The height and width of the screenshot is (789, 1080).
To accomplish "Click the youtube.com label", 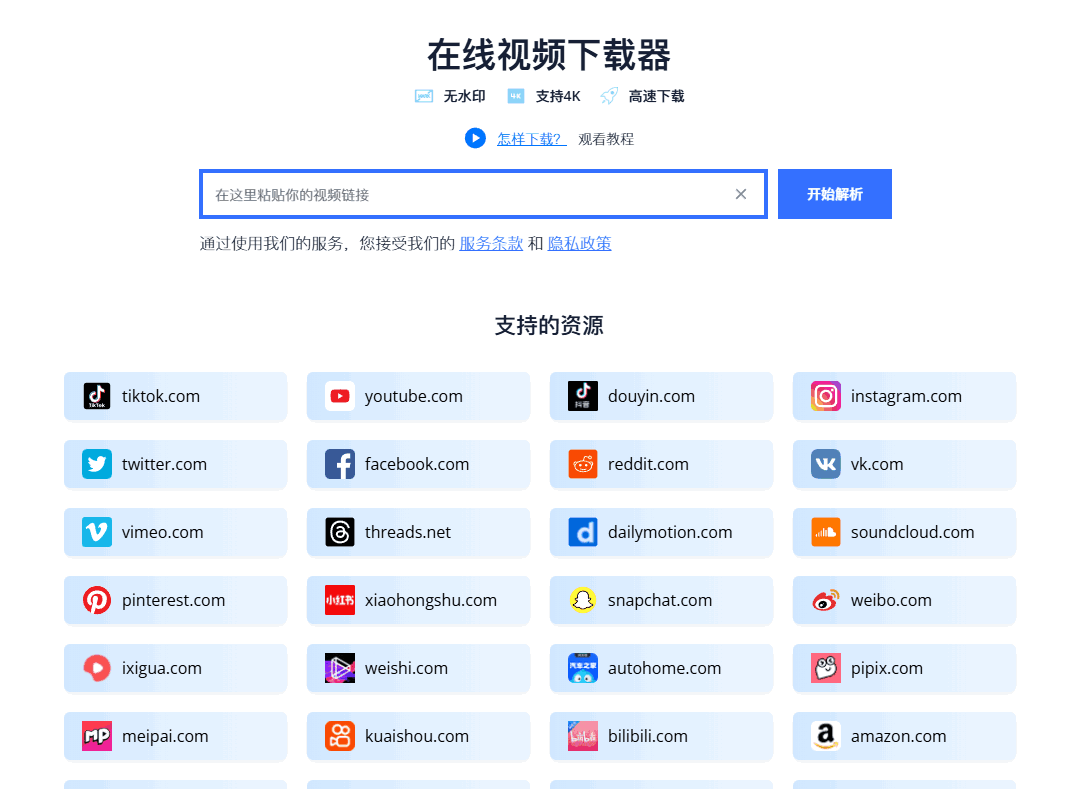I will tap(414, 397).
